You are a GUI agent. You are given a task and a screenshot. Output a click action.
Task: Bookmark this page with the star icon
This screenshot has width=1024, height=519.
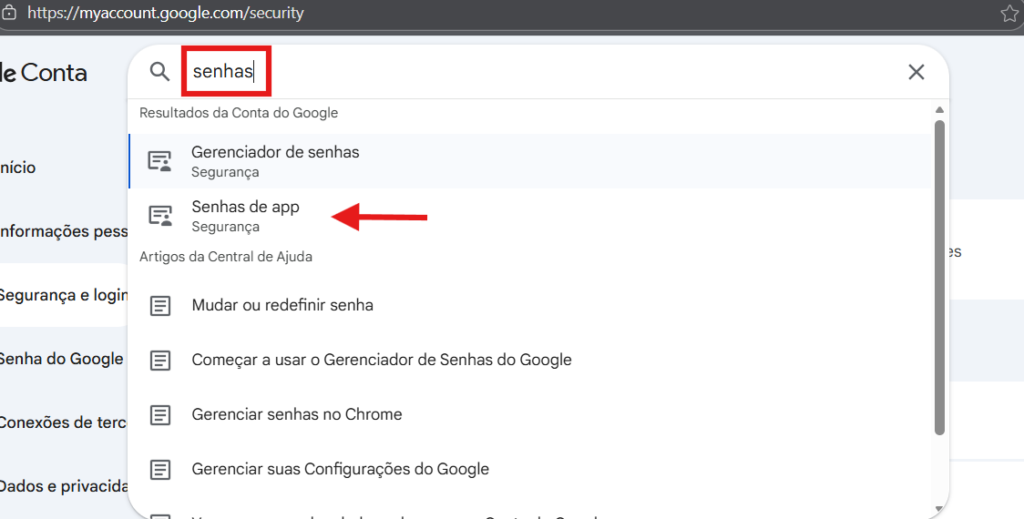click(1009, 14)
